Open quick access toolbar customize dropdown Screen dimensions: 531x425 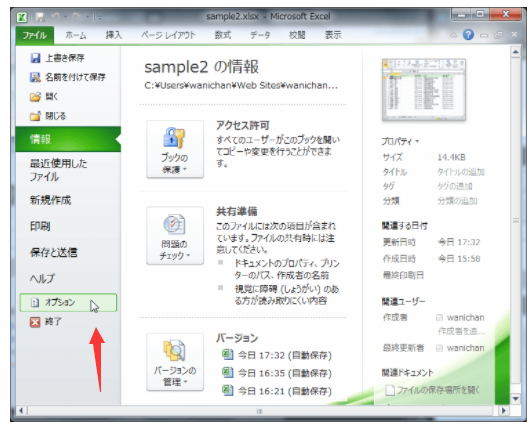(99, 17)
